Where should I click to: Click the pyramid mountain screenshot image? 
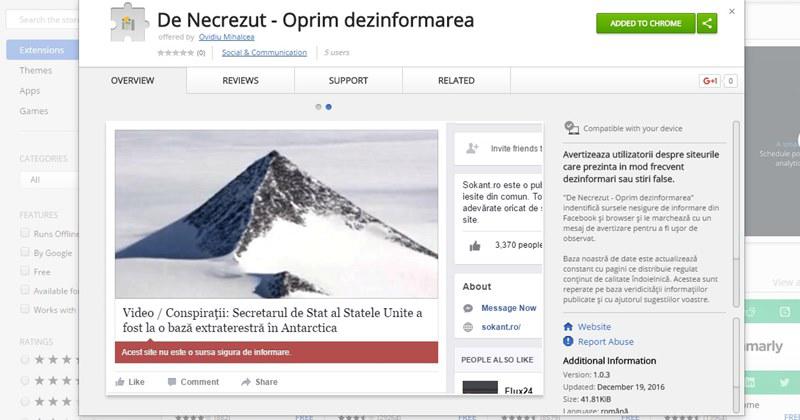pos(276,214)
